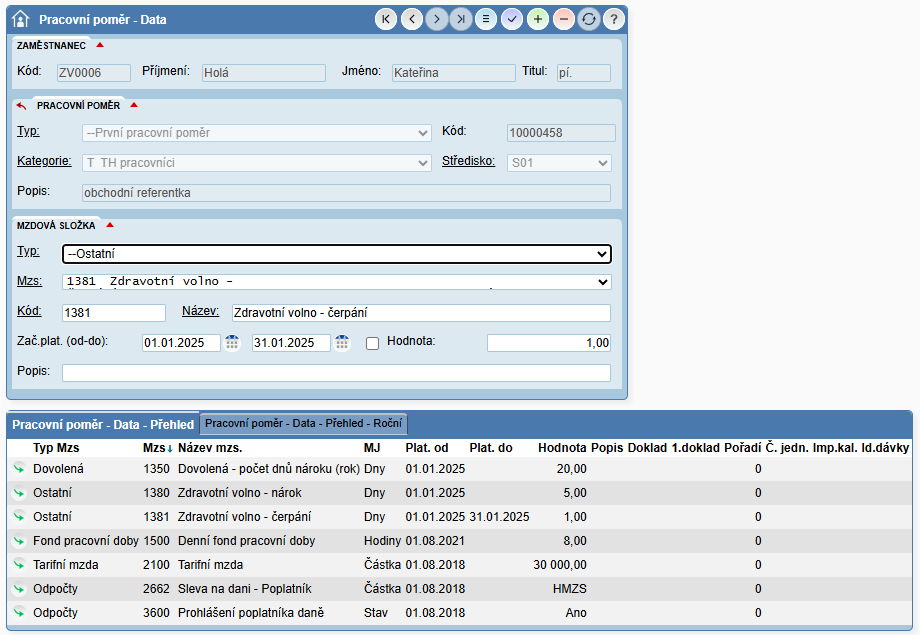Toggle the checkbox next to Hodnota
Screen dimensions: 920x635
[x=373, y=343]
